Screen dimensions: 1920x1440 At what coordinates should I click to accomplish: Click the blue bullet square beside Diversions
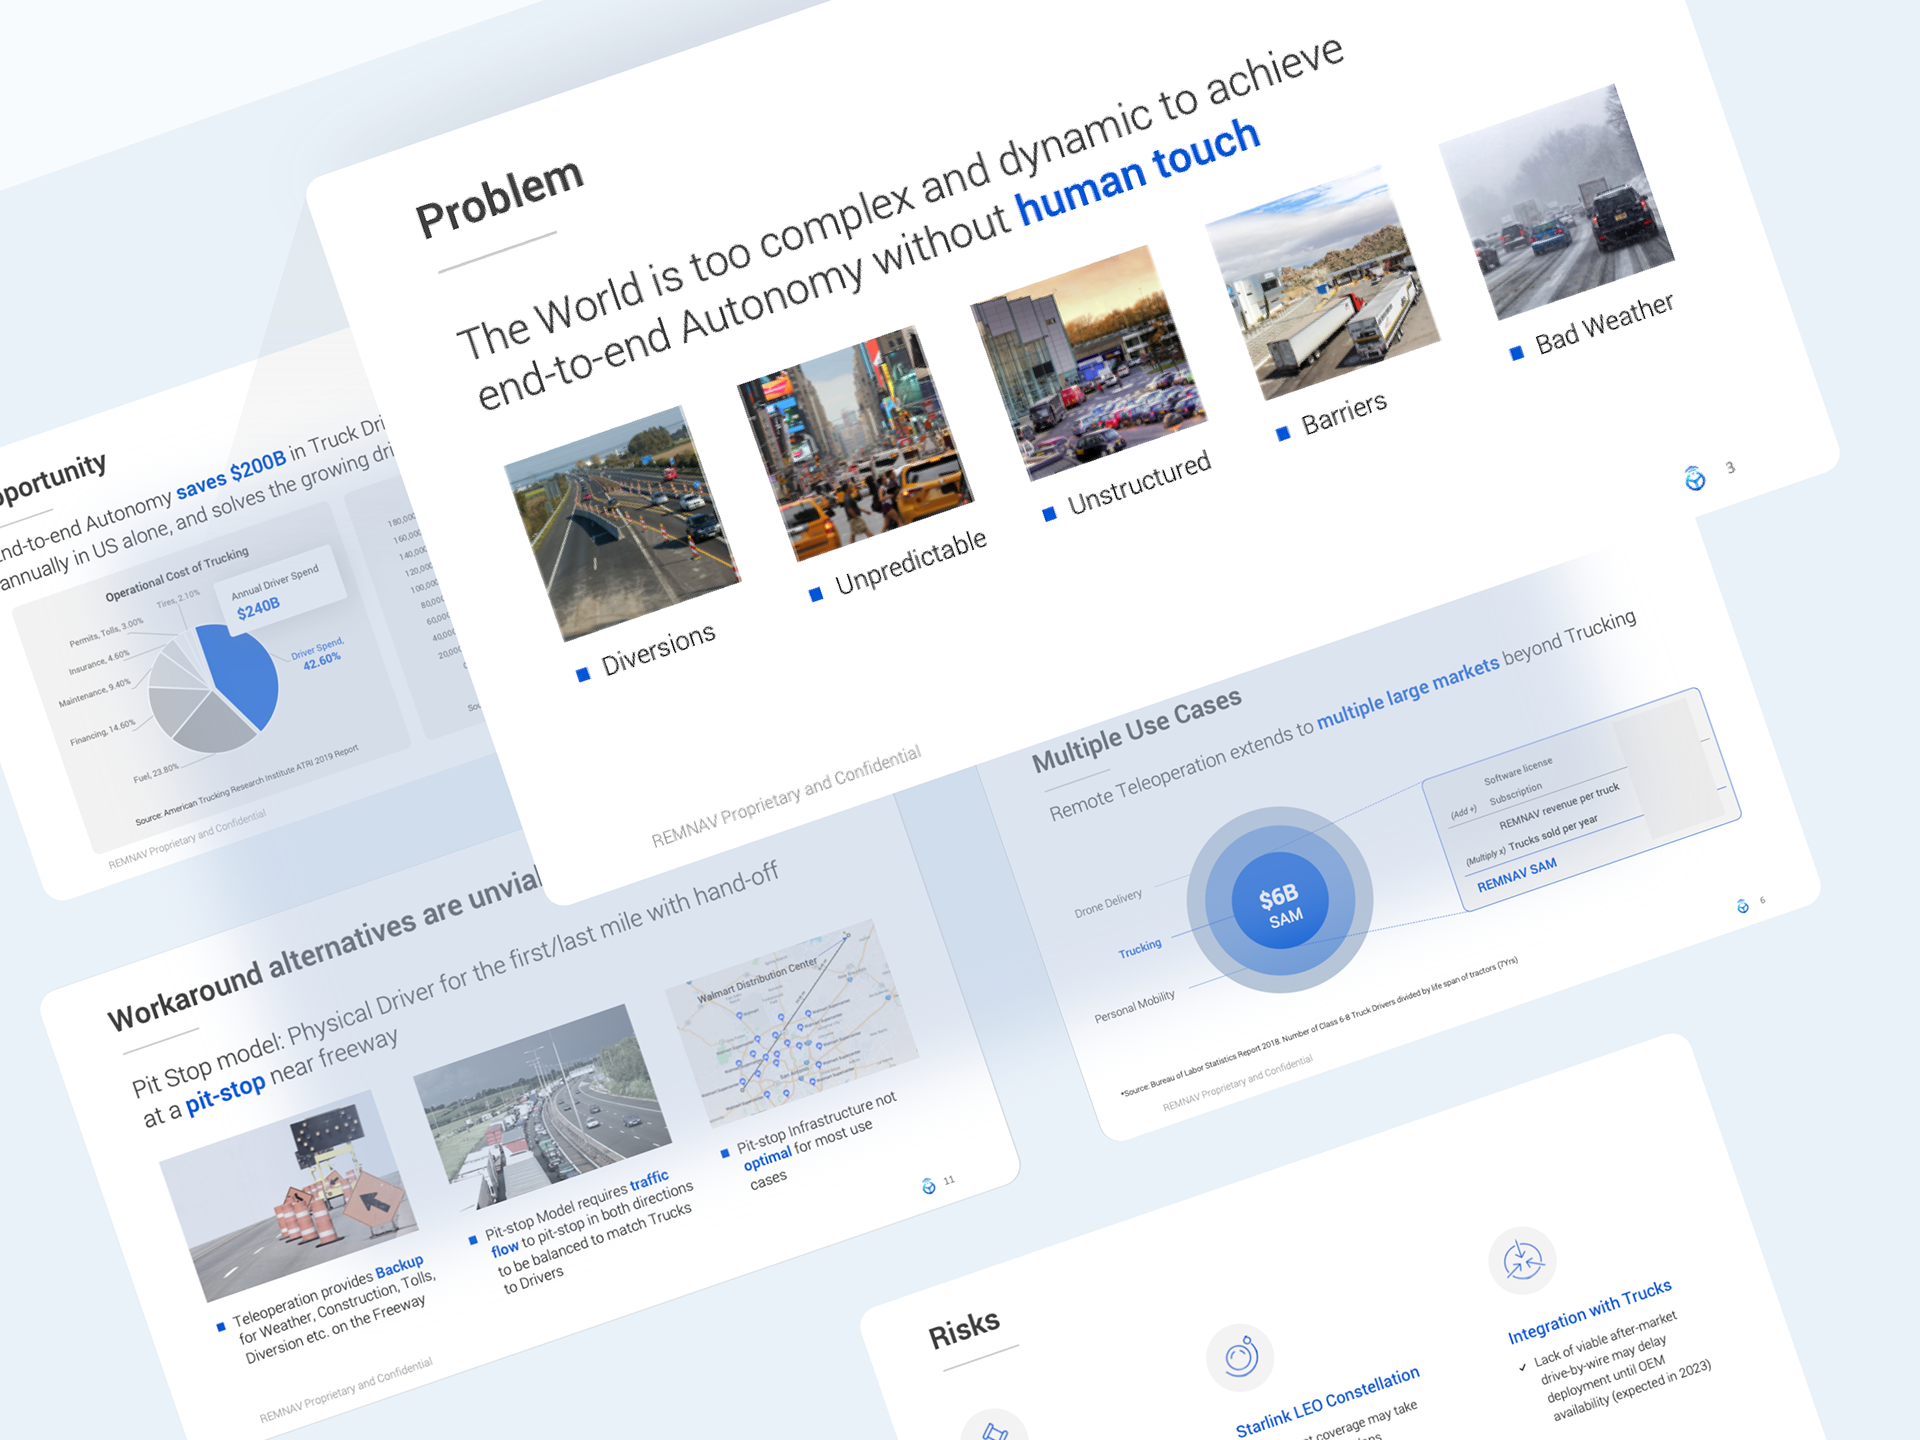583,675
